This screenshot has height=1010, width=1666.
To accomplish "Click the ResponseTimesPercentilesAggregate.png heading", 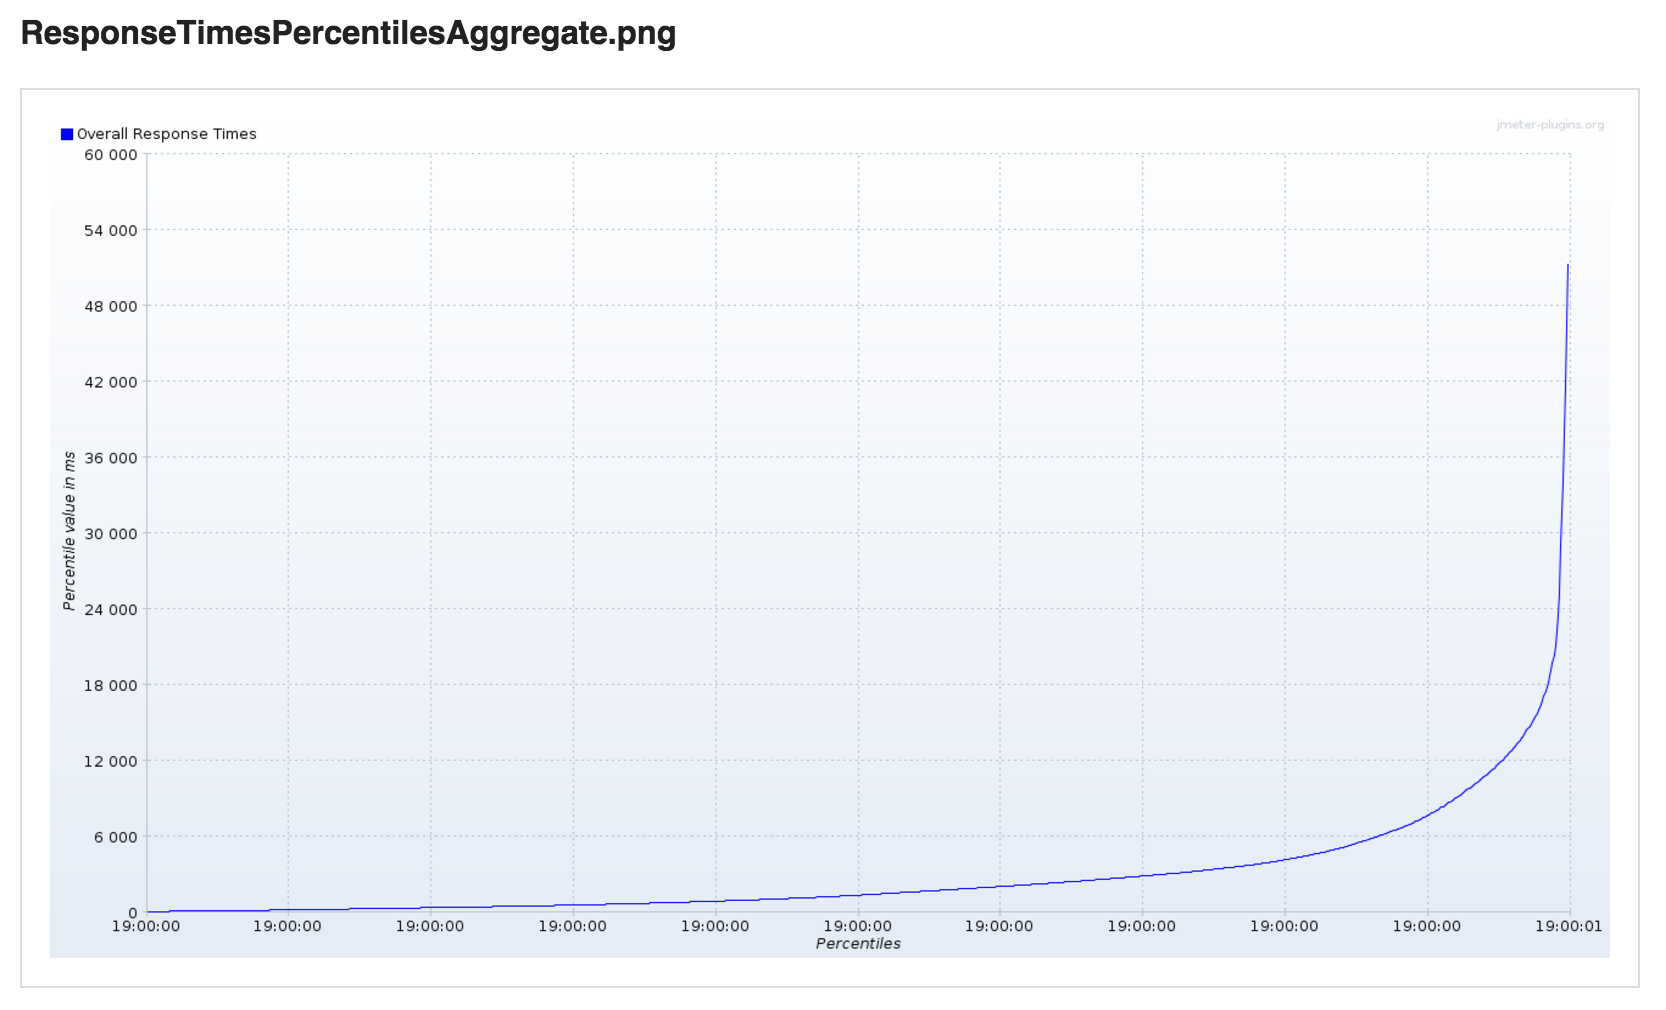I will [348, 33].
